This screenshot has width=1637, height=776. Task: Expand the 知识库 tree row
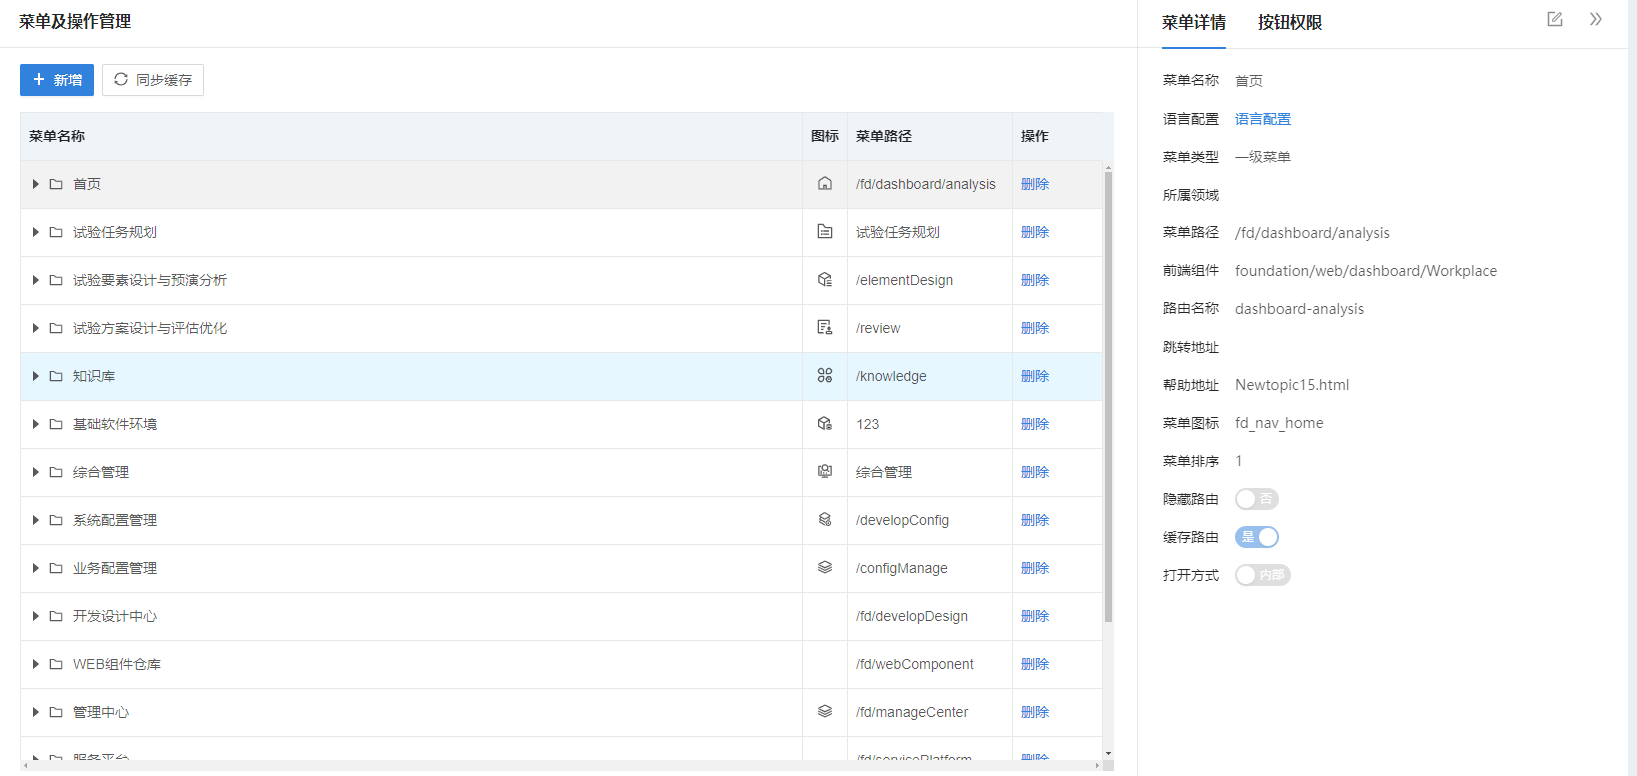pos(36,376)
